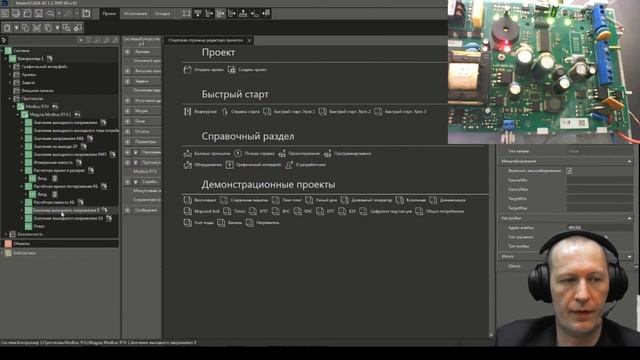Click the Дизельный генератор demo project icon
This screenshot has width=640, height=360.
(344, 200)
